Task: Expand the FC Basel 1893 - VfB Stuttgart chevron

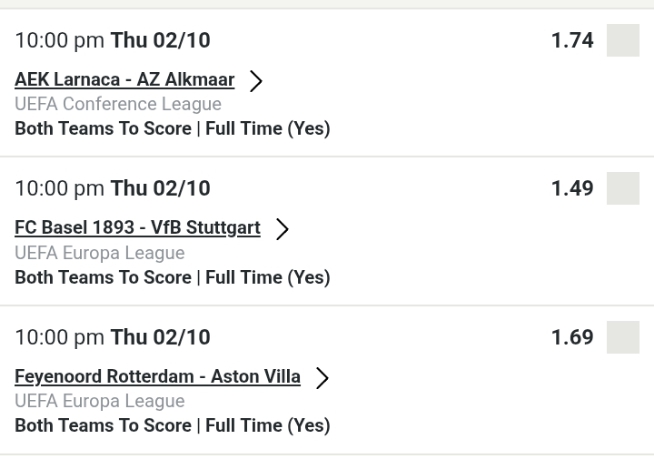Action: tap(282, 229)
